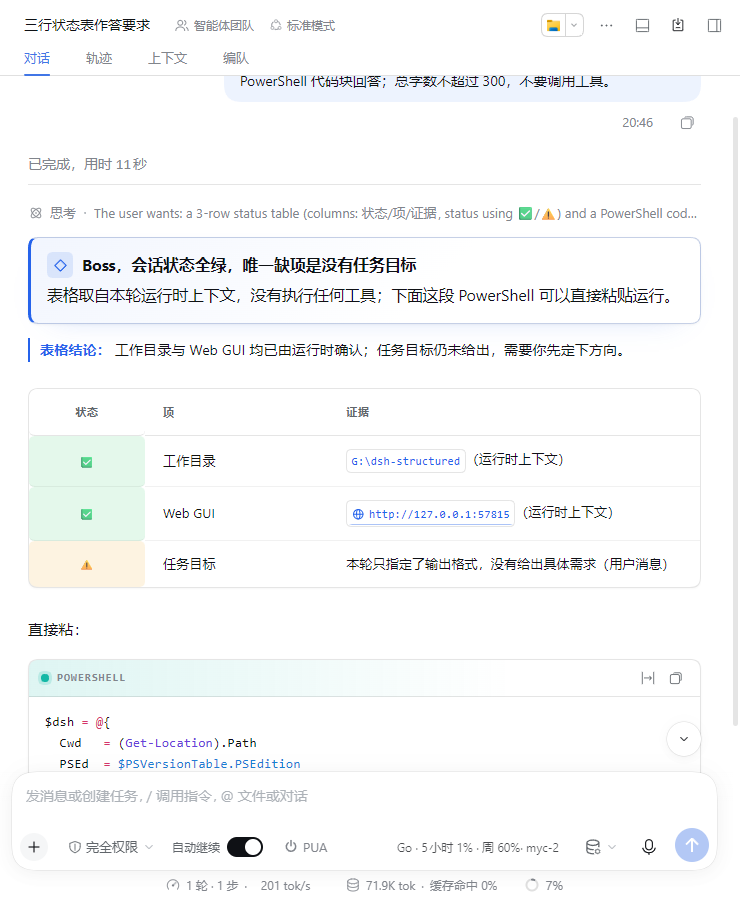Click the 表格结论 heading text
Image resolution: width=740 pixels, height=900 pixels.
[x=71, y=350]
